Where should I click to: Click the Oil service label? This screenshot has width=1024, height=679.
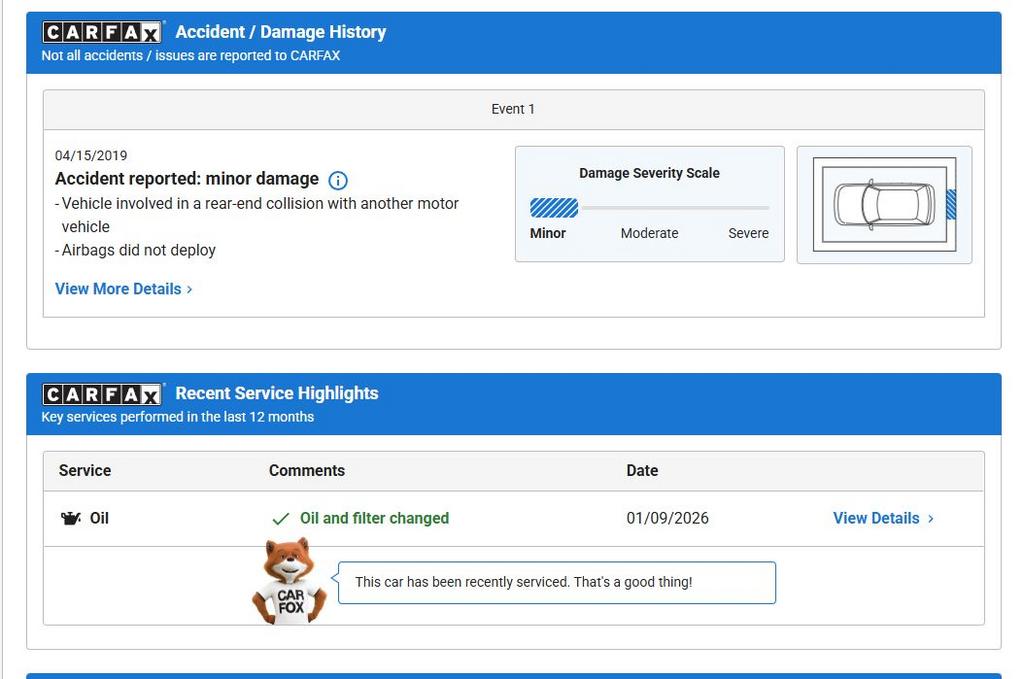(99, 518)
